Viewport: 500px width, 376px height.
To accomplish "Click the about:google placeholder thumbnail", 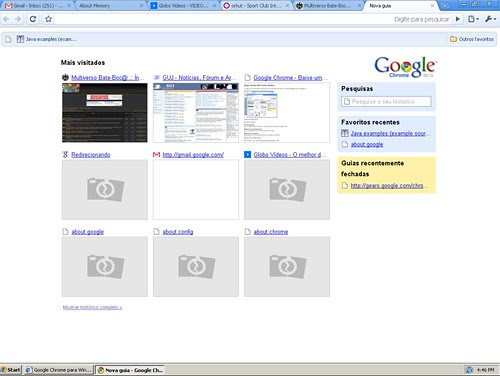I will (105, 267).
